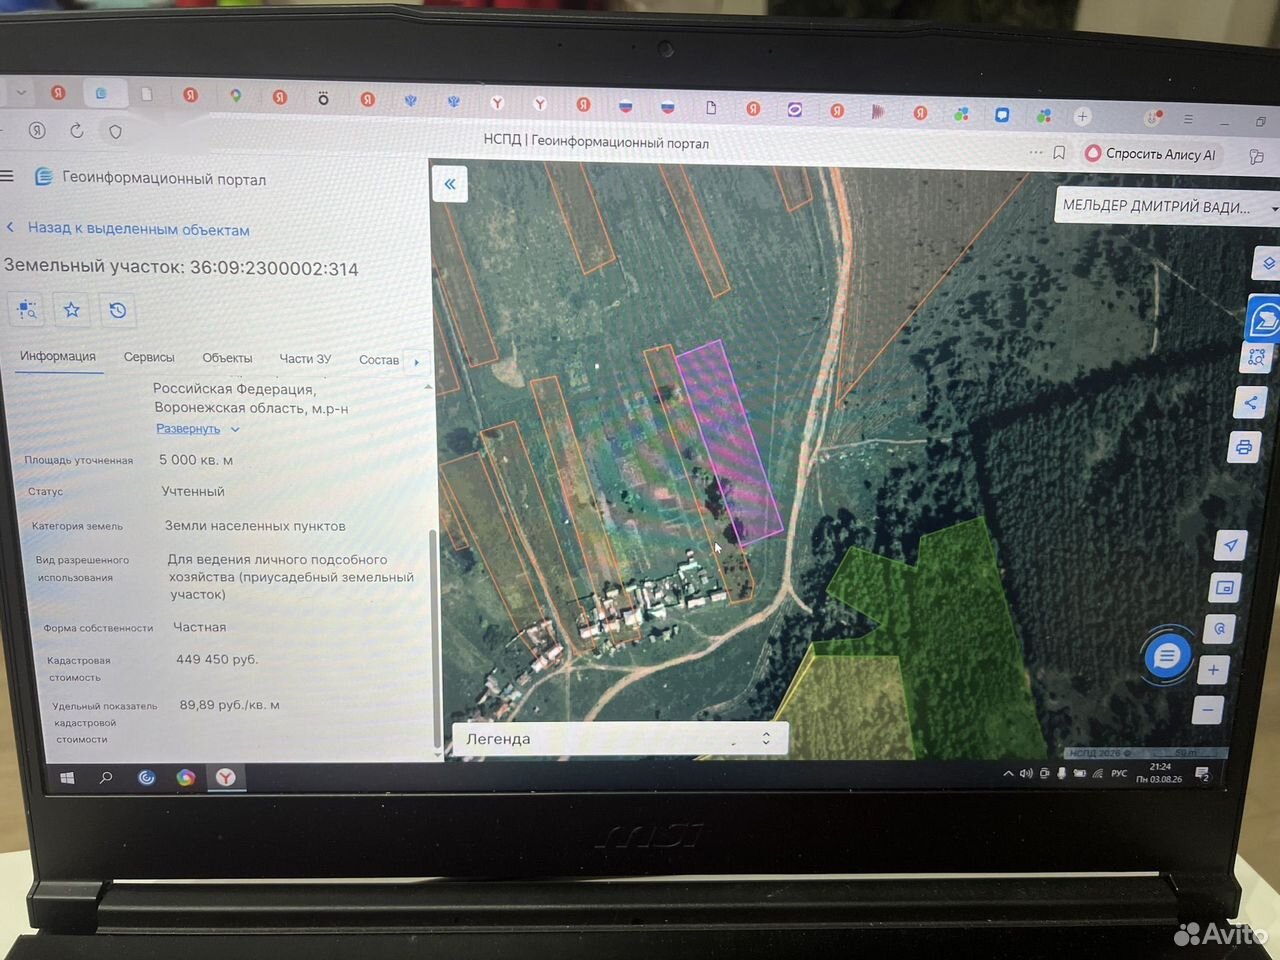Click the value 89,89 руб./кв. м
Image resolution: width=1280 pixels, height=960 pixels.
(230, 705)
